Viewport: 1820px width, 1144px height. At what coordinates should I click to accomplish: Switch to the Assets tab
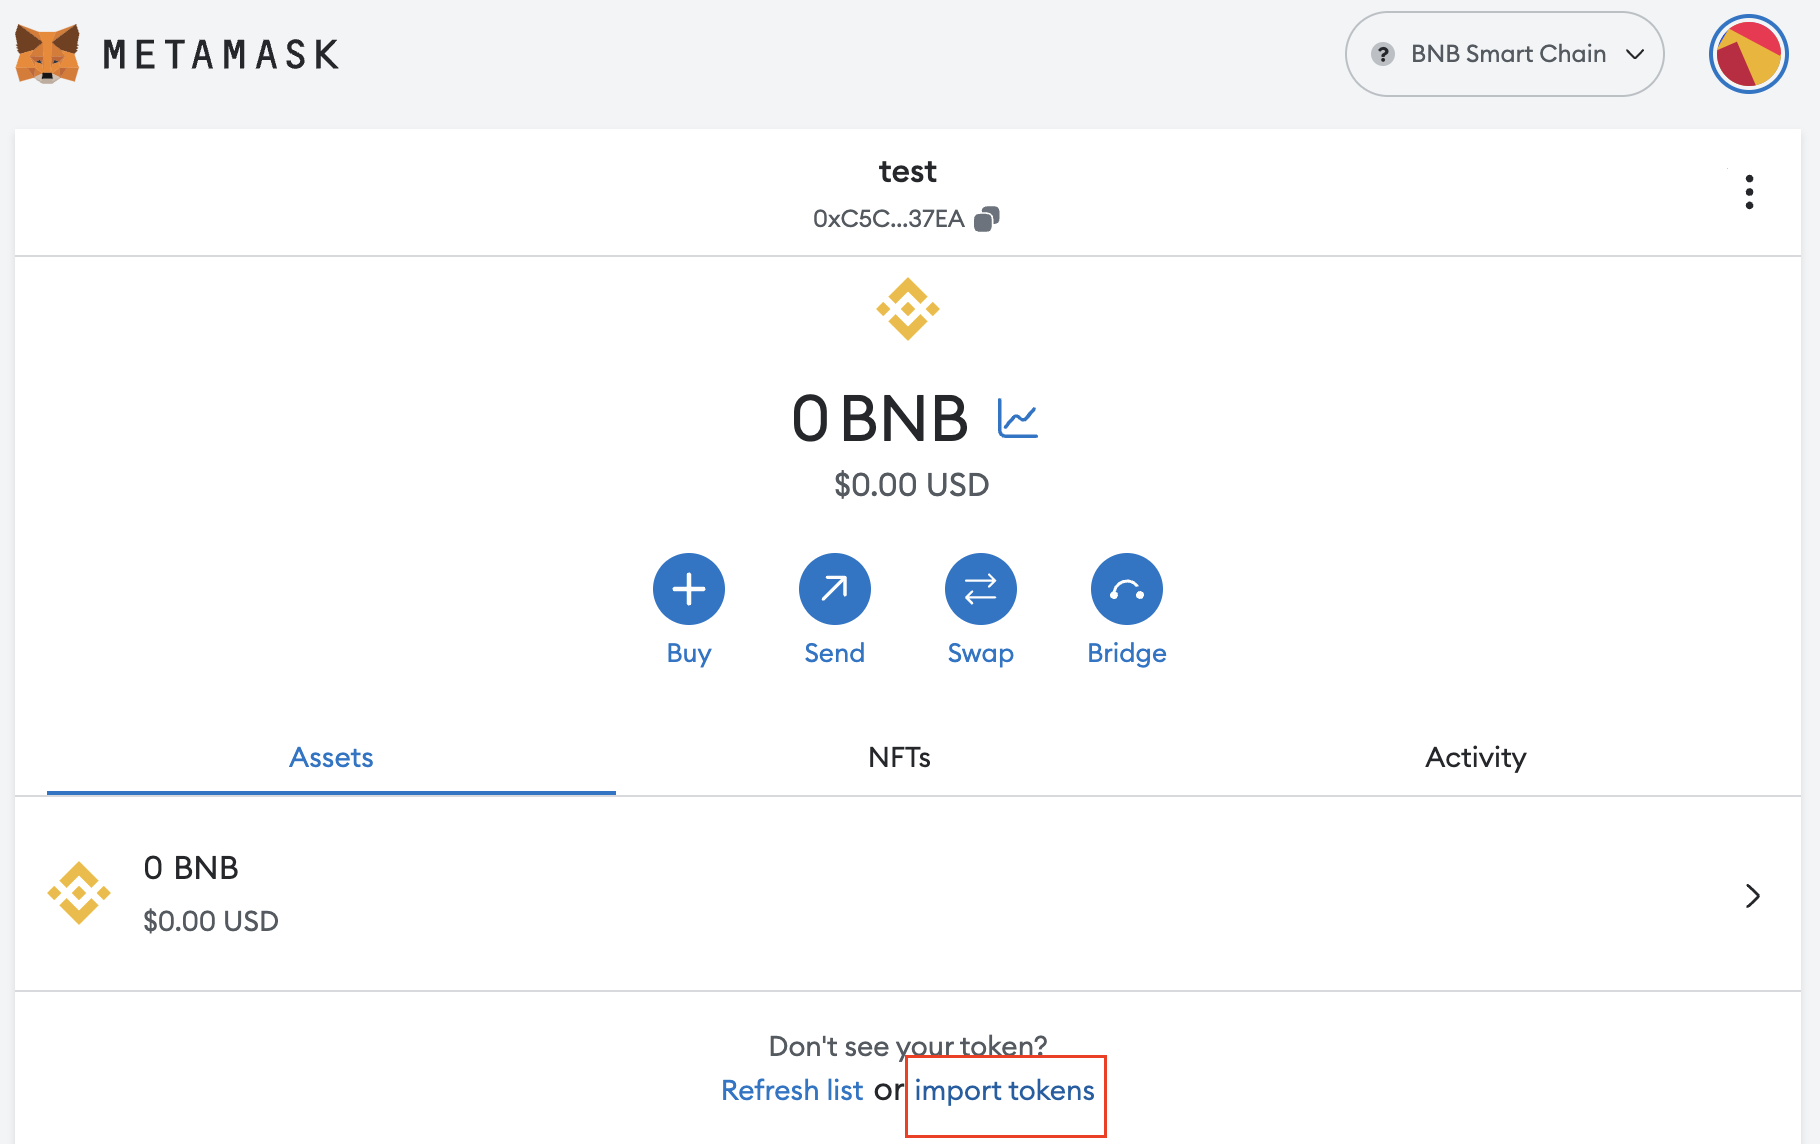tap(331, 758)
